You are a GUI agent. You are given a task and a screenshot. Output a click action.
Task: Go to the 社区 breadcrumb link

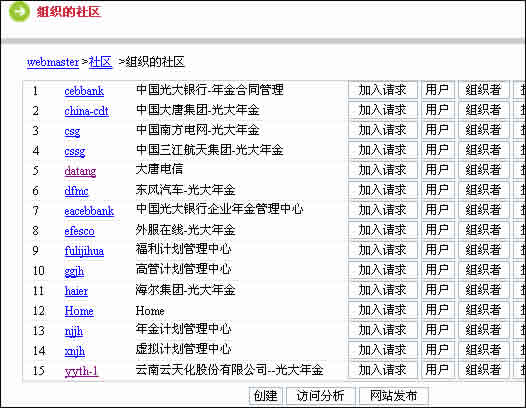pos(100,62)
